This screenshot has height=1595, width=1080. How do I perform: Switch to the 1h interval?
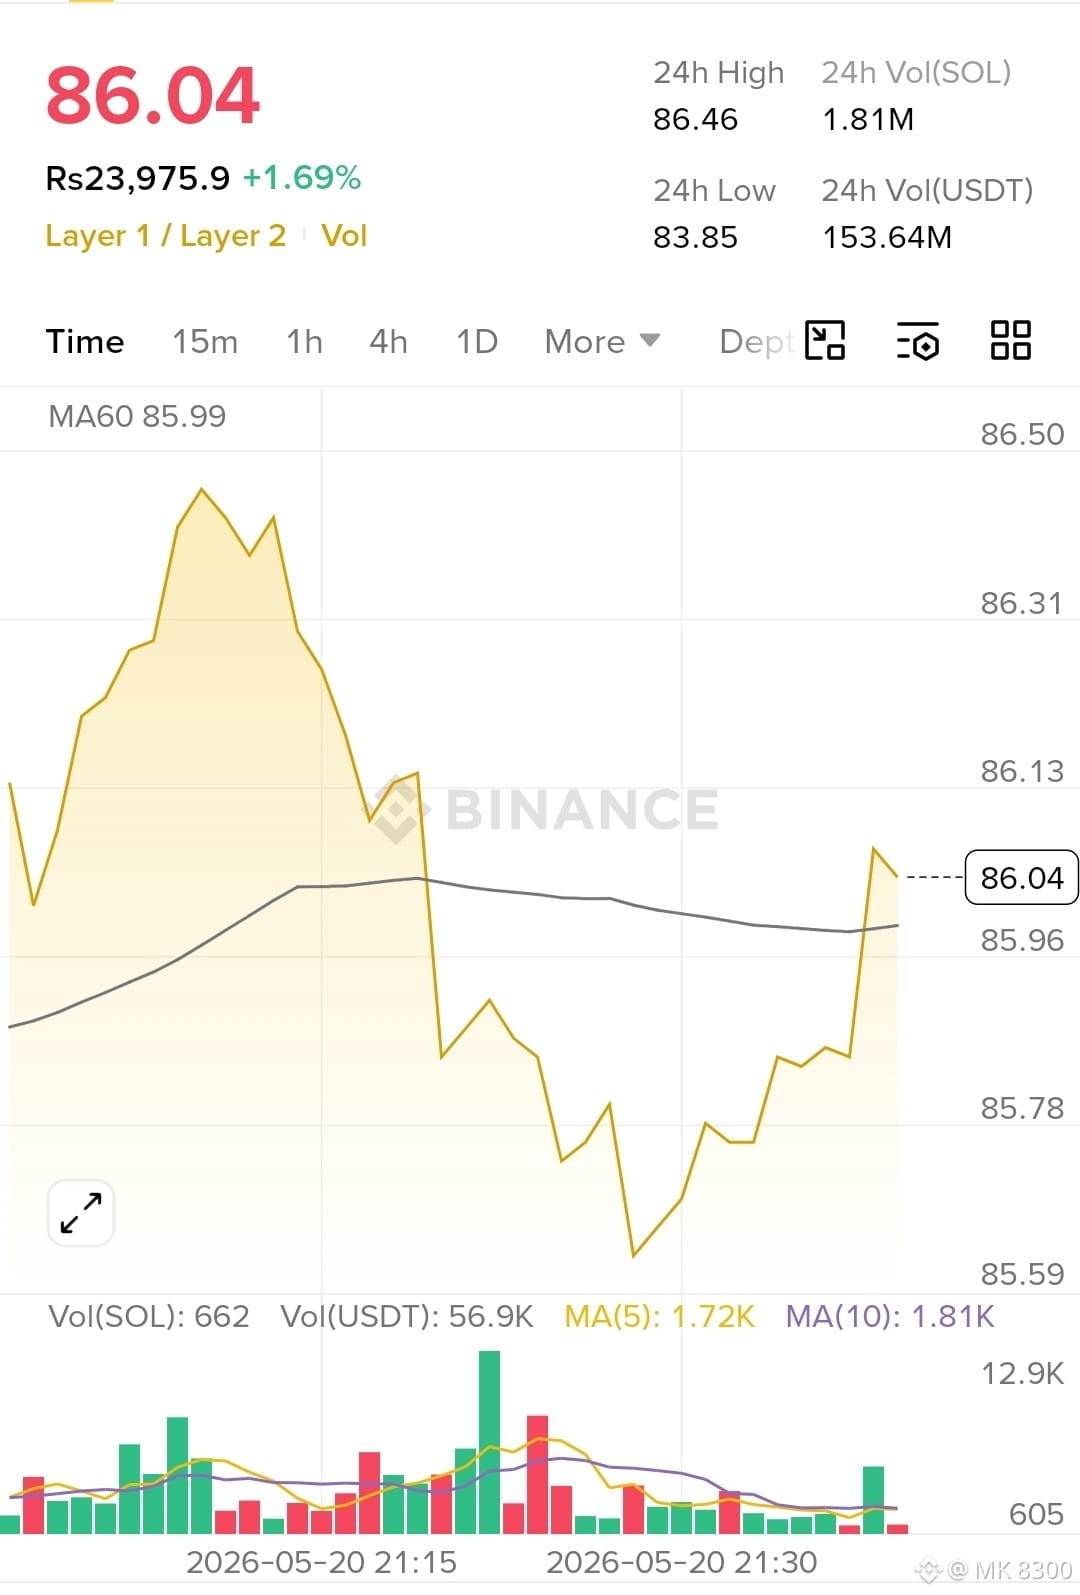(x=304, y=342)
